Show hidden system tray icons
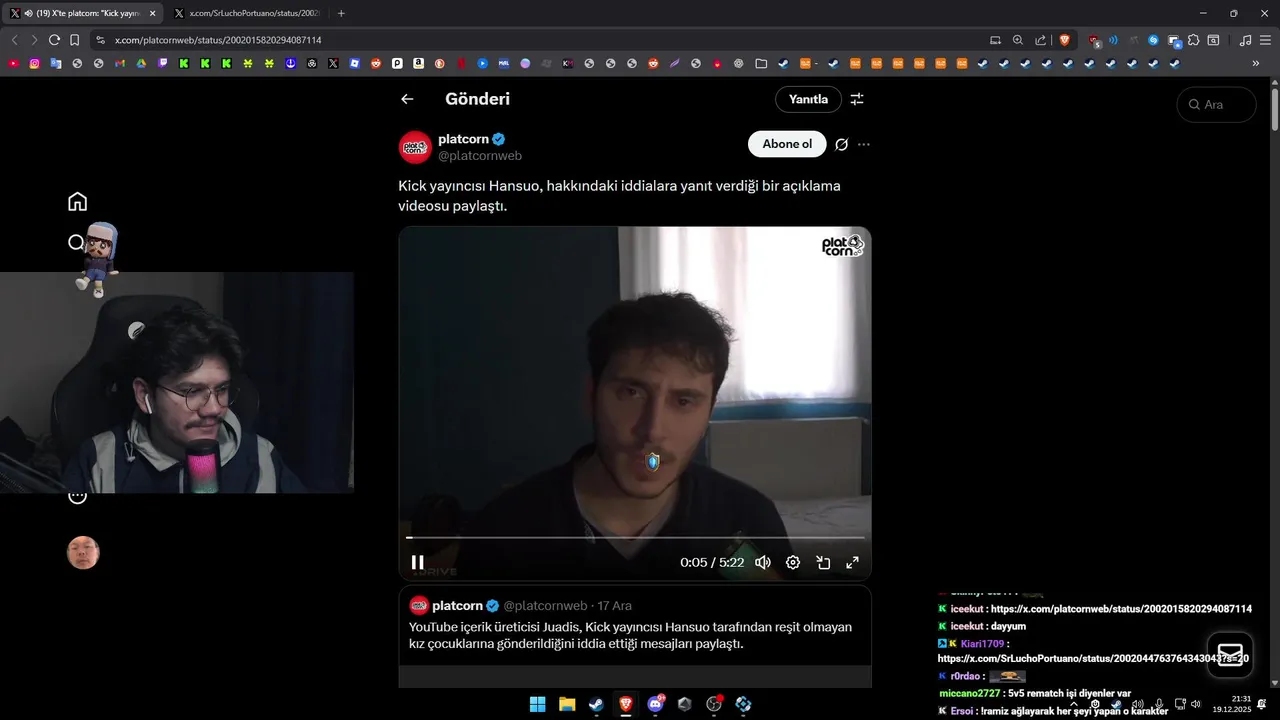This screenshot has height=720, width=1280. pos(1074,704)
